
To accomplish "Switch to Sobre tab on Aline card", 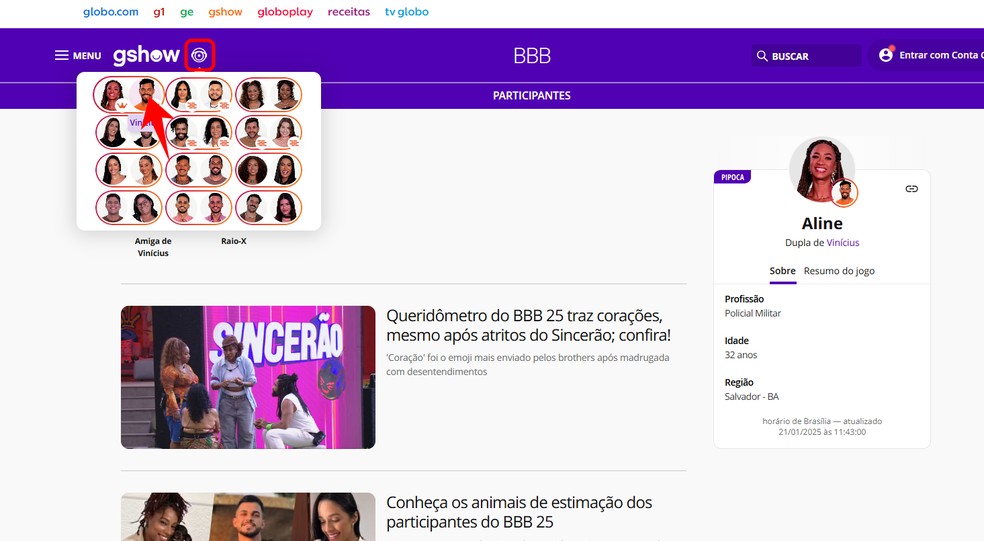I will point(783,271).
